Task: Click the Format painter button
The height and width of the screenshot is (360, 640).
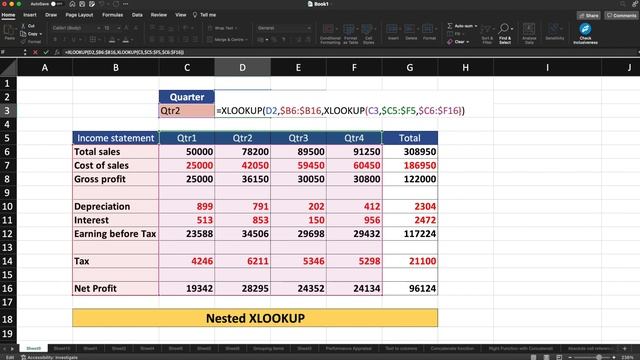Action: [x=31, y=42]
